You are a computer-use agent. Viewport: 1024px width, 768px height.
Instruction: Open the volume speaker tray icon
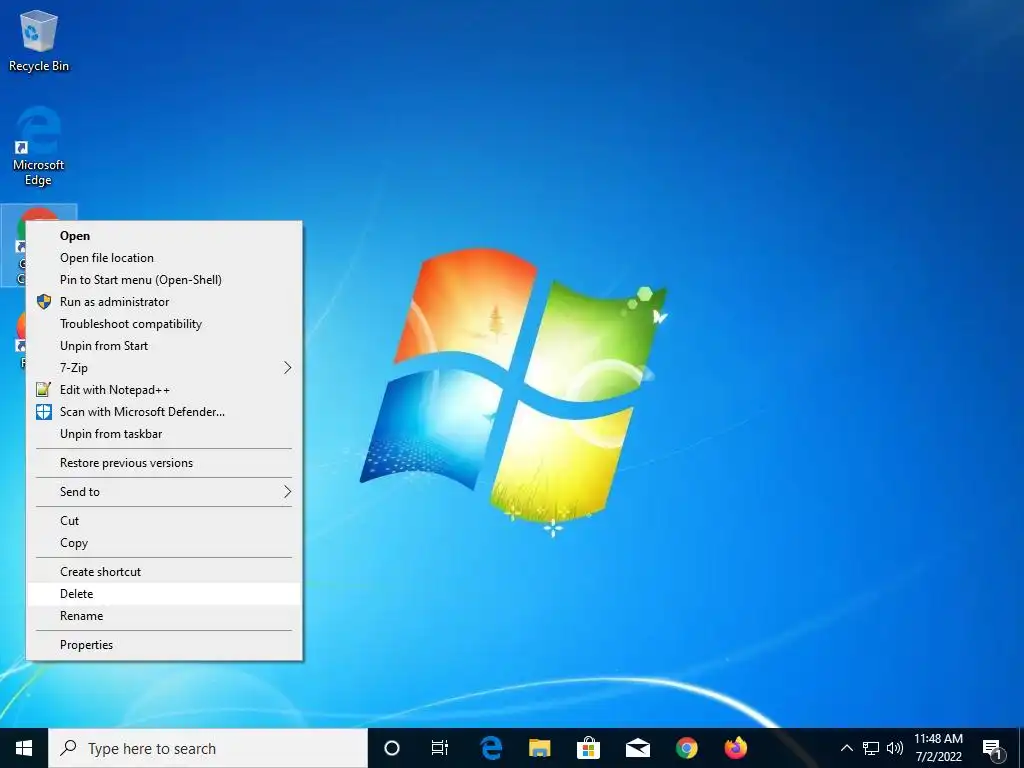point(895,748)
